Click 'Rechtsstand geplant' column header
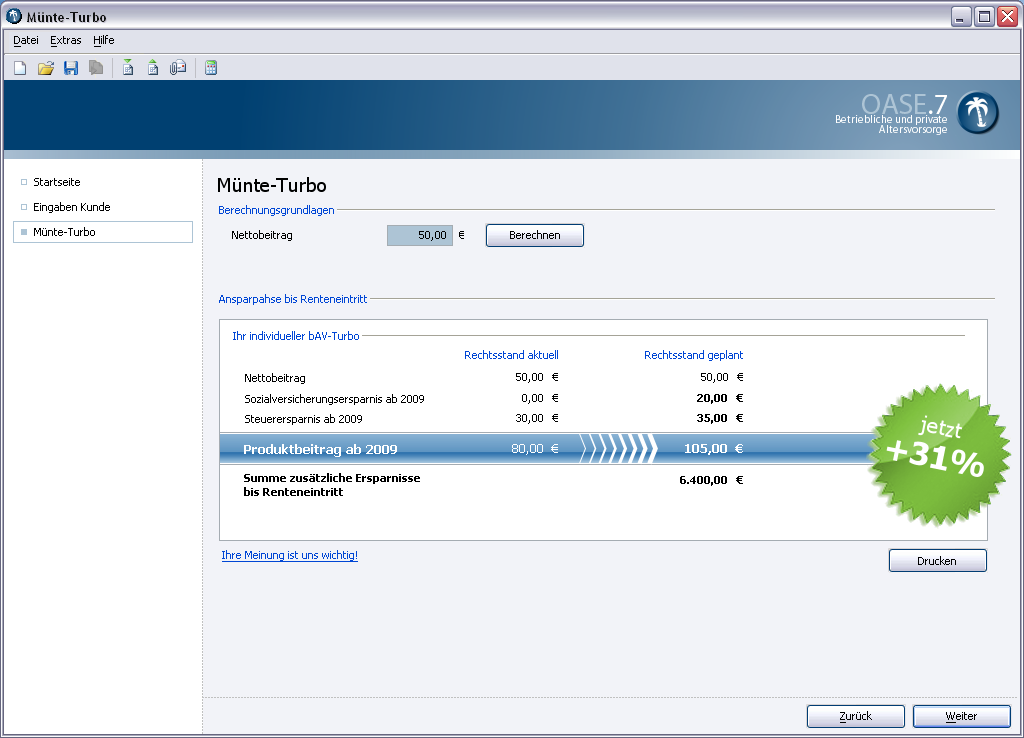This screenshot has height=738, width=1024. (x=694, y=355)
